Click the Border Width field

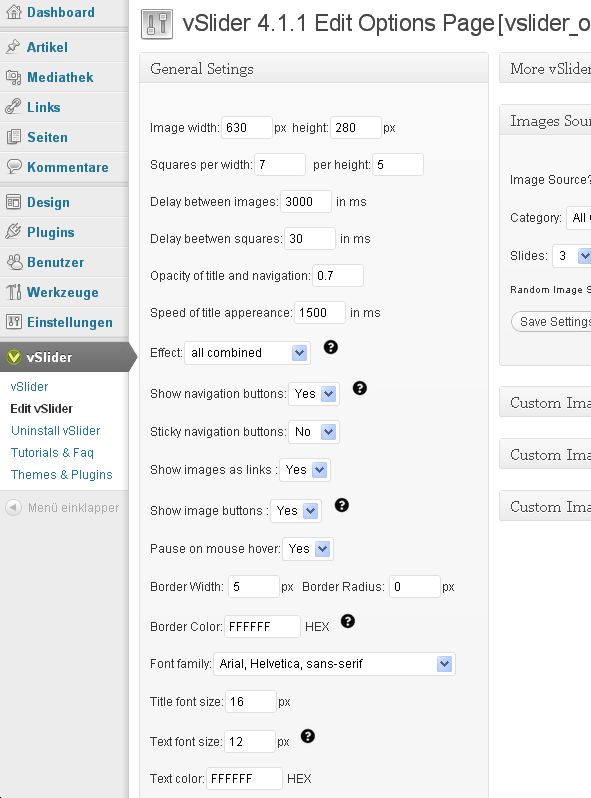(x=254, y=587)
